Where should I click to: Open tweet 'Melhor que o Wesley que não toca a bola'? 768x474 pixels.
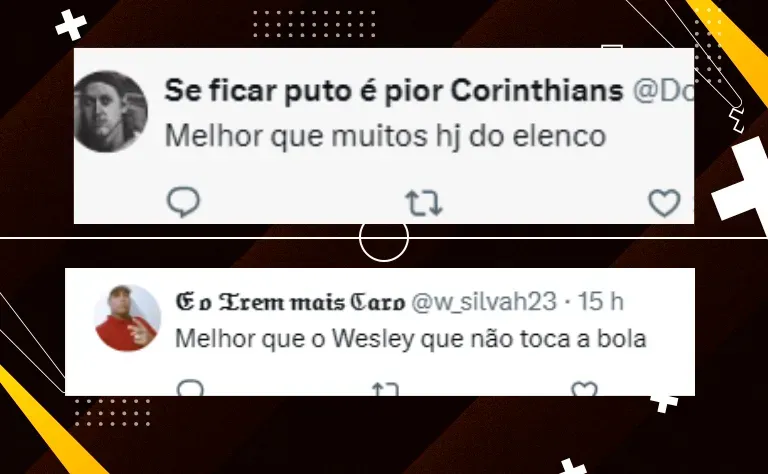(411, 339)
